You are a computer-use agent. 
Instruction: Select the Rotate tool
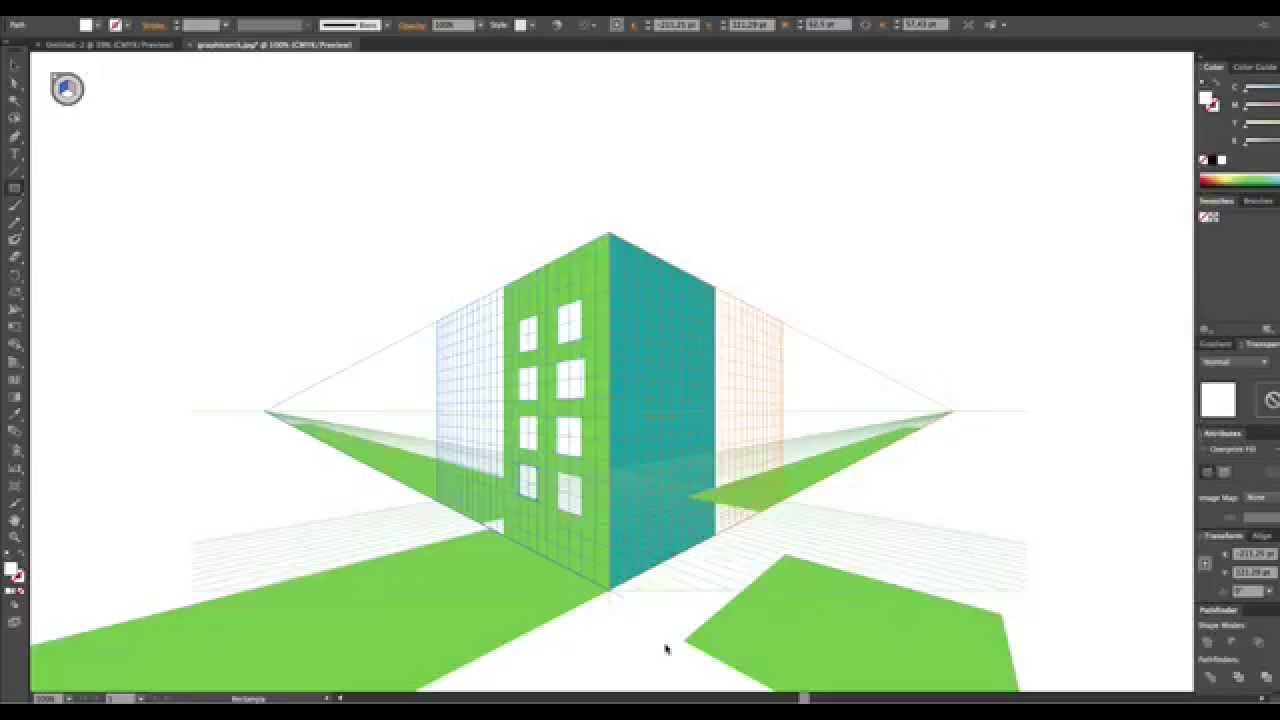point(14,275)
